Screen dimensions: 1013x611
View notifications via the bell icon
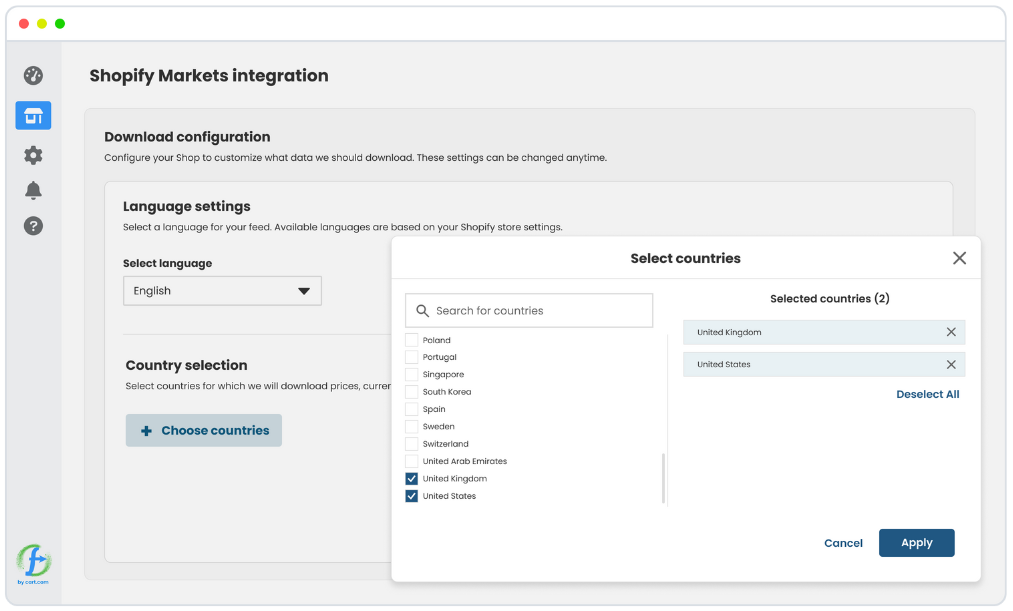[33, 189]
